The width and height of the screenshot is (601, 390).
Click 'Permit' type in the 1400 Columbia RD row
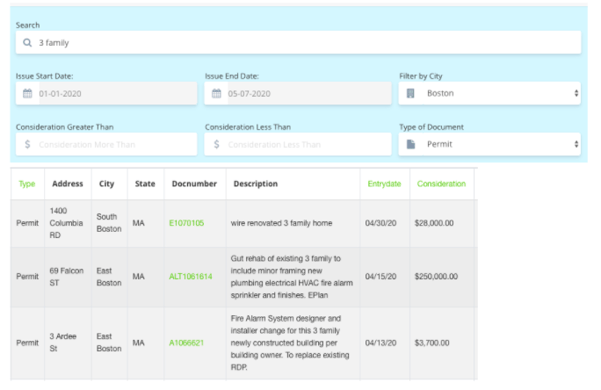pyautogui.click(x=27, y=223)
